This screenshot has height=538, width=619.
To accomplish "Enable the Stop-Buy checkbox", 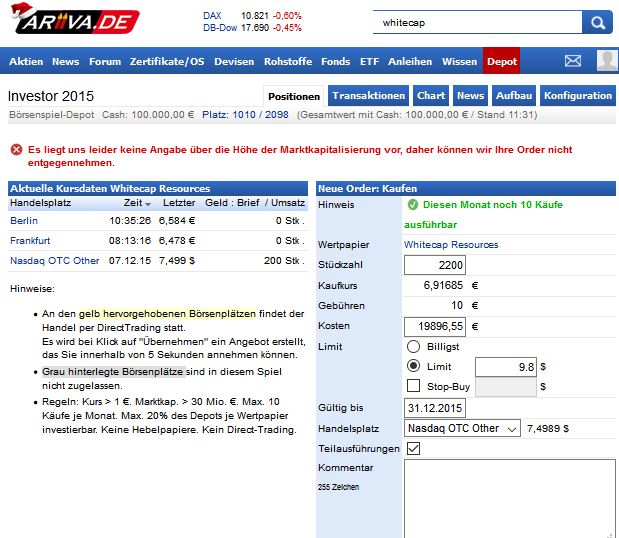I will tap(413, 386).
